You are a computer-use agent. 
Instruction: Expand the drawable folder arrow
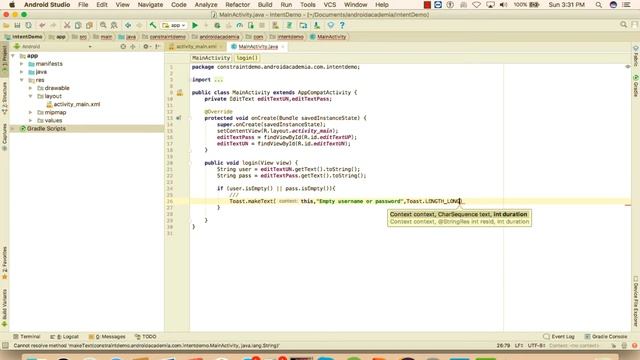[31, 88]
